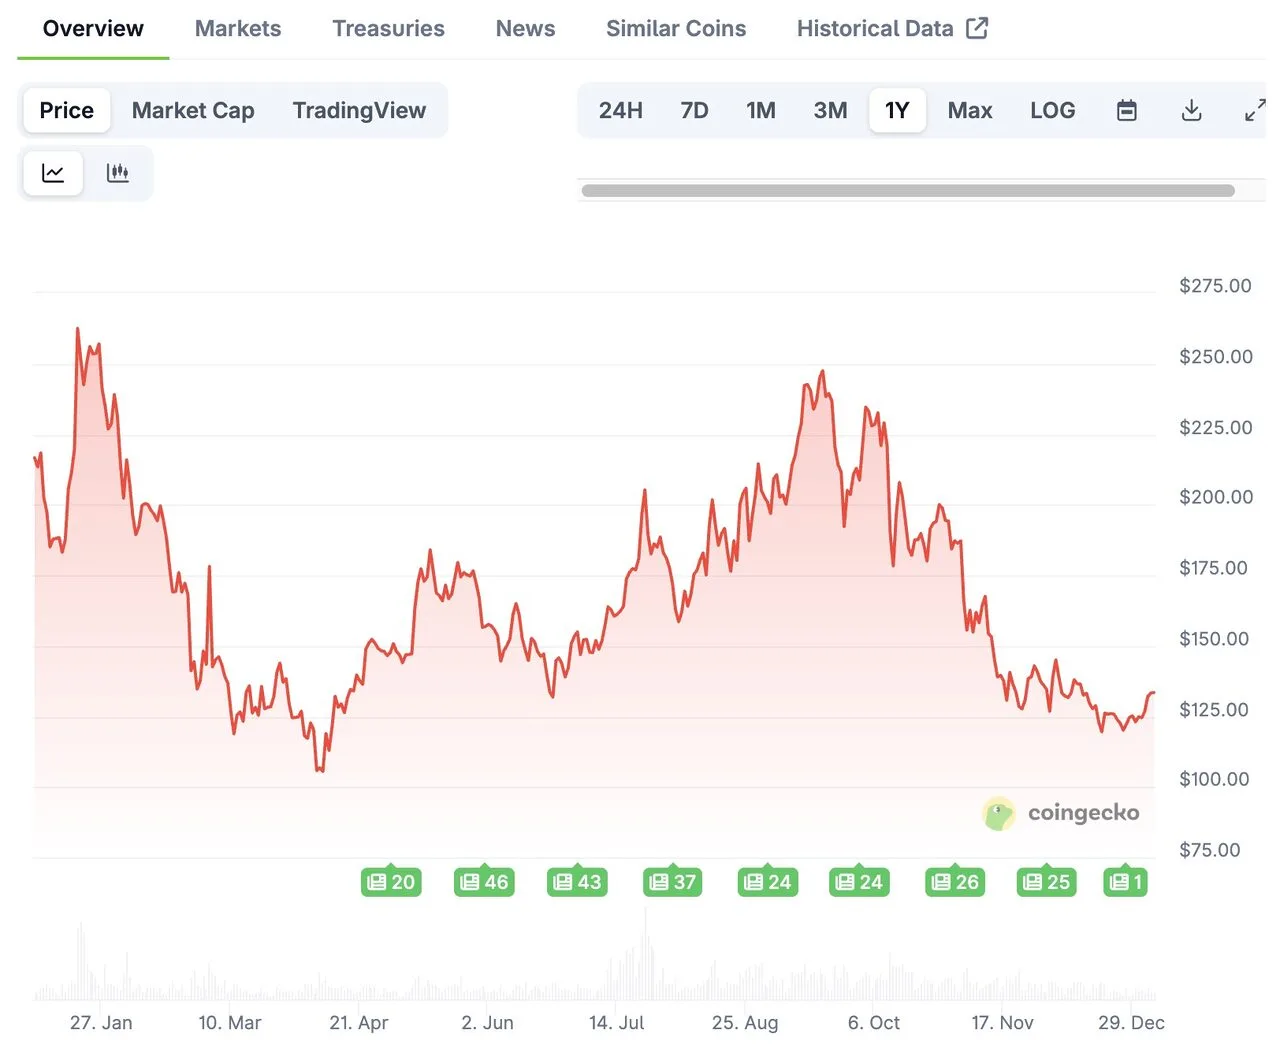Switch to line chart view
This screenshot has height=1045, width=1280.
tap(53, 173)
